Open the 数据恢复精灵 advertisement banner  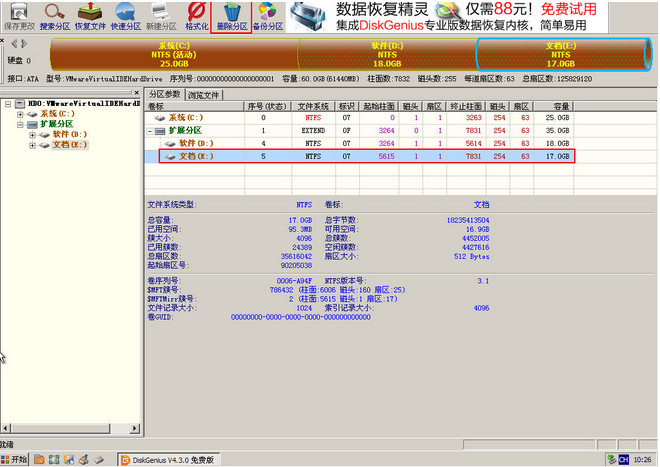click(x=447, y=17)
